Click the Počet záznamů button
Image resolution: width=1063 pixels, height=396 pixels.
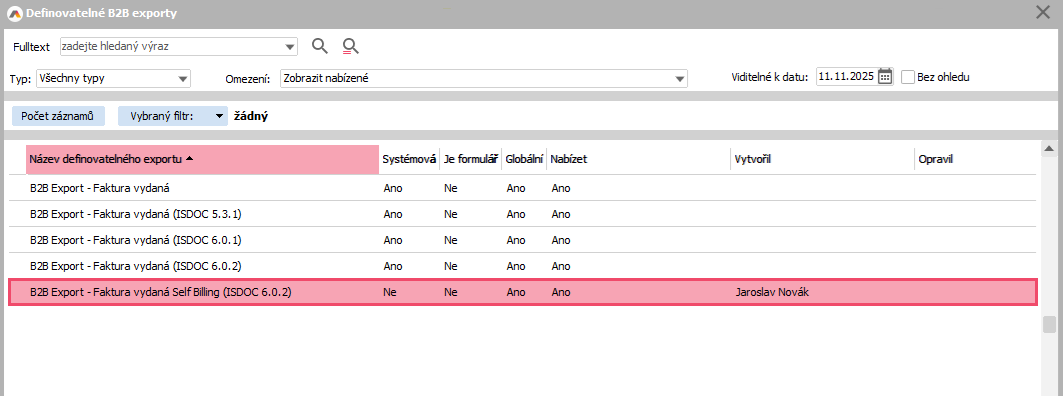(x=57, y=116)
